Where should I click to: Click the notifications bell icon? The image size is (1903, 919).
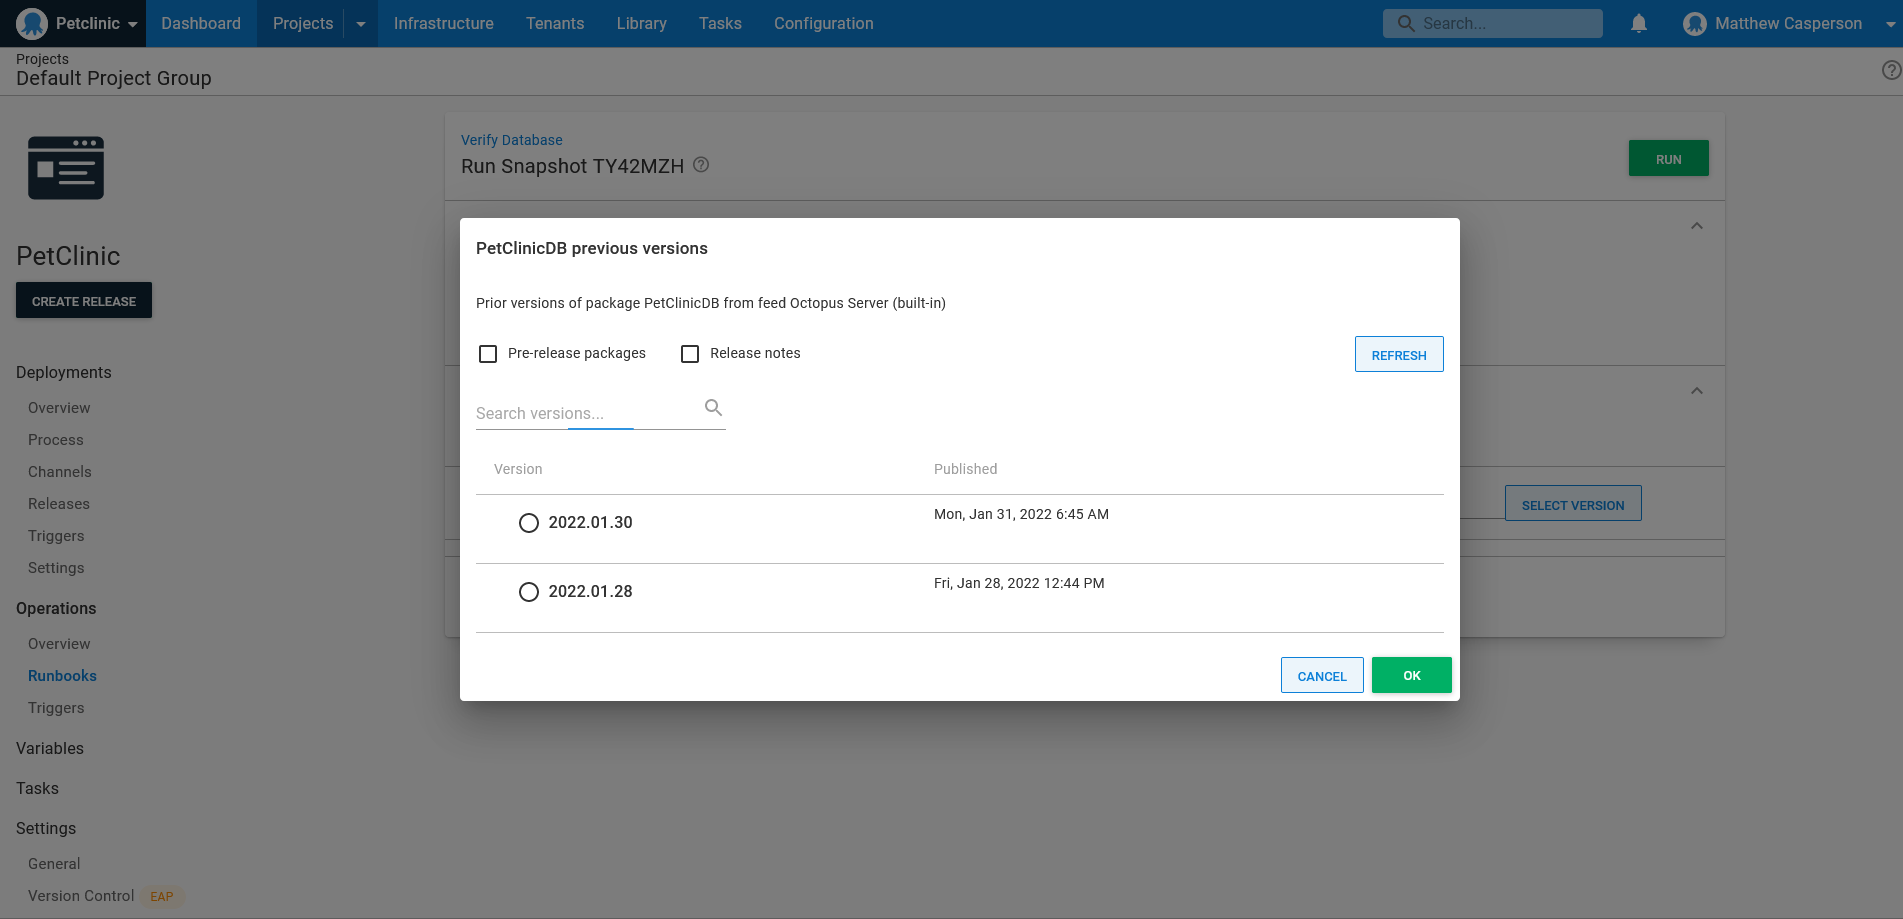click(1638, 23)
